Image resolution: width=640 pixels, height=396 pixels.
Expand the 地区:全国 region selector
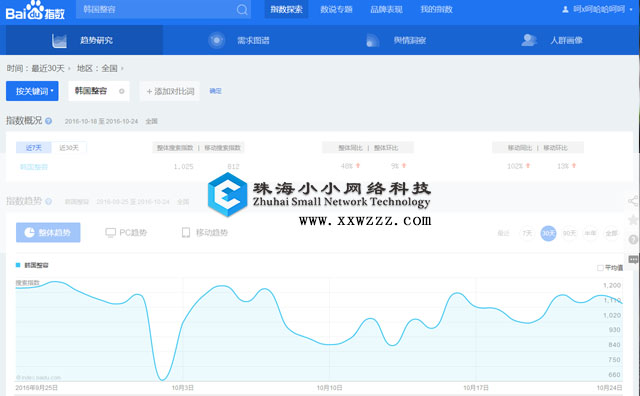100,68
